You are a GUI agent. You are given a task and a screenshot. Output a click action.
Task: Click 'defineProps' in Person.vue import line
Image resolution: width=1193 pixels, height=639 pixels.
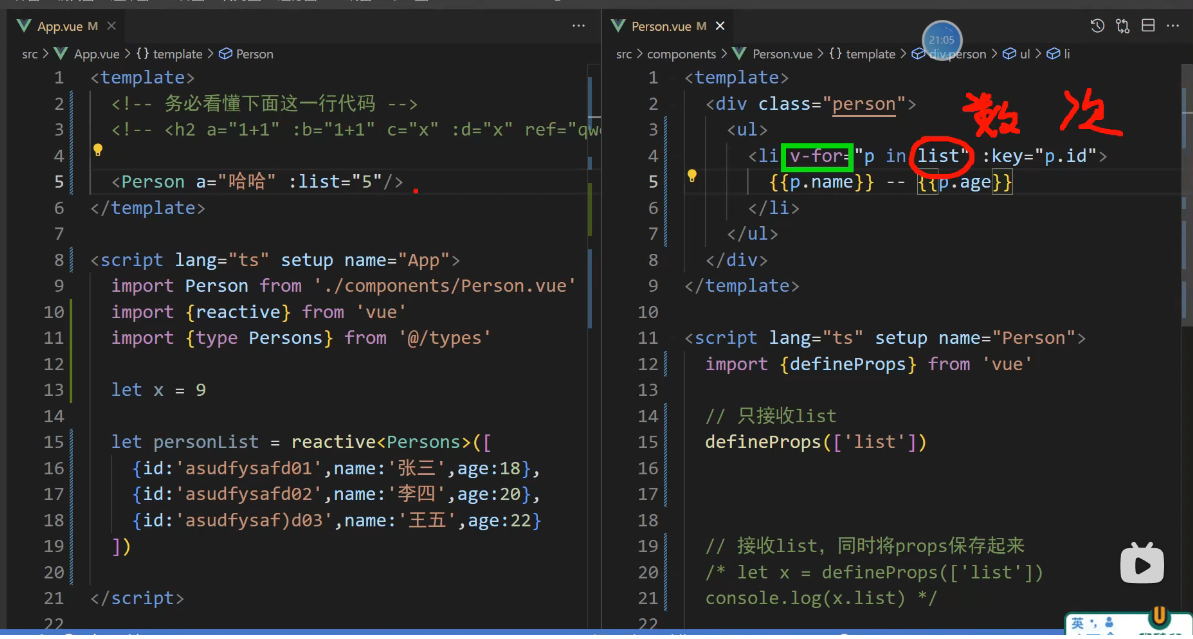(x=848, y=364)
